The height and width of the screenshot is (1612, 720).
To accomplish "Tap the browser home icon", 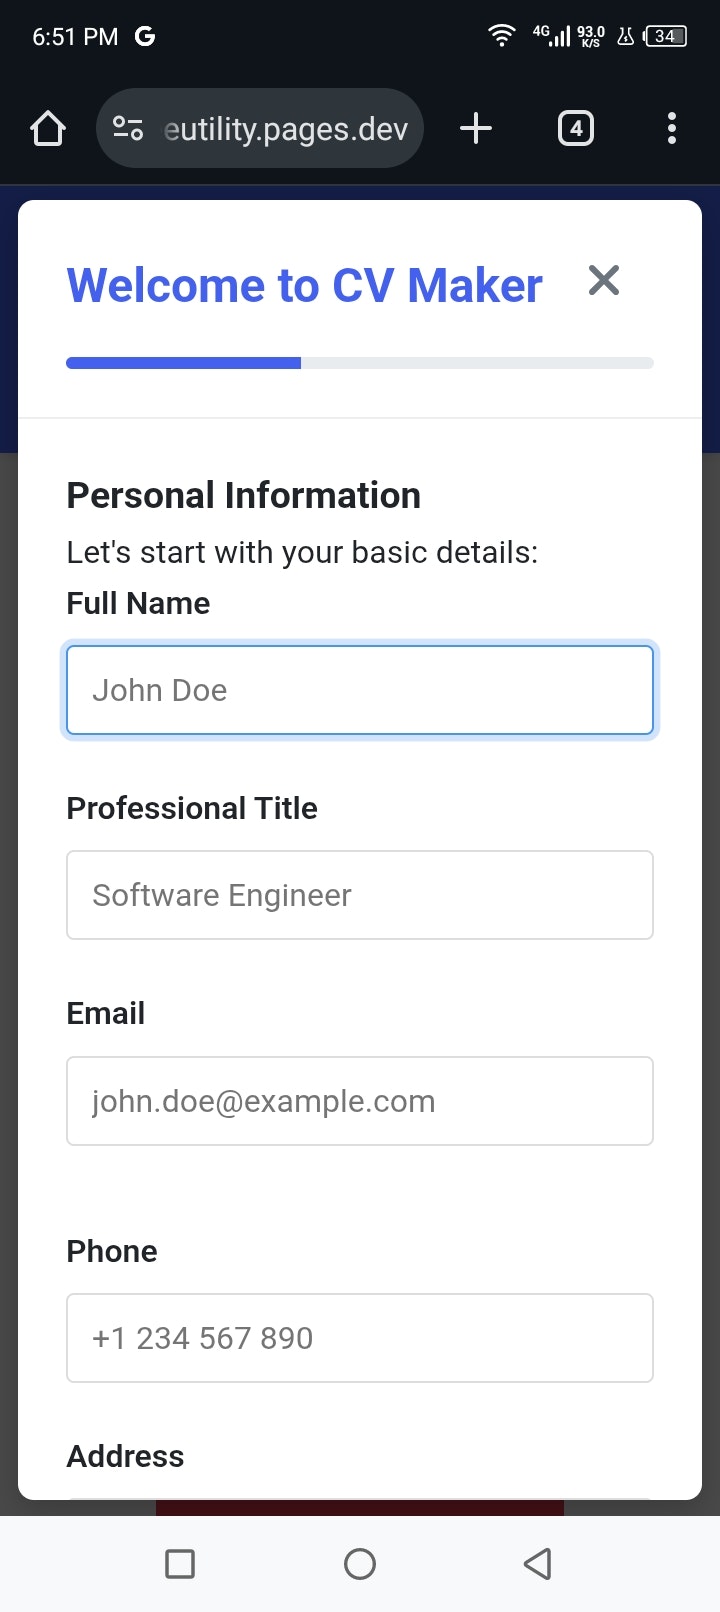I will (48, 128).
